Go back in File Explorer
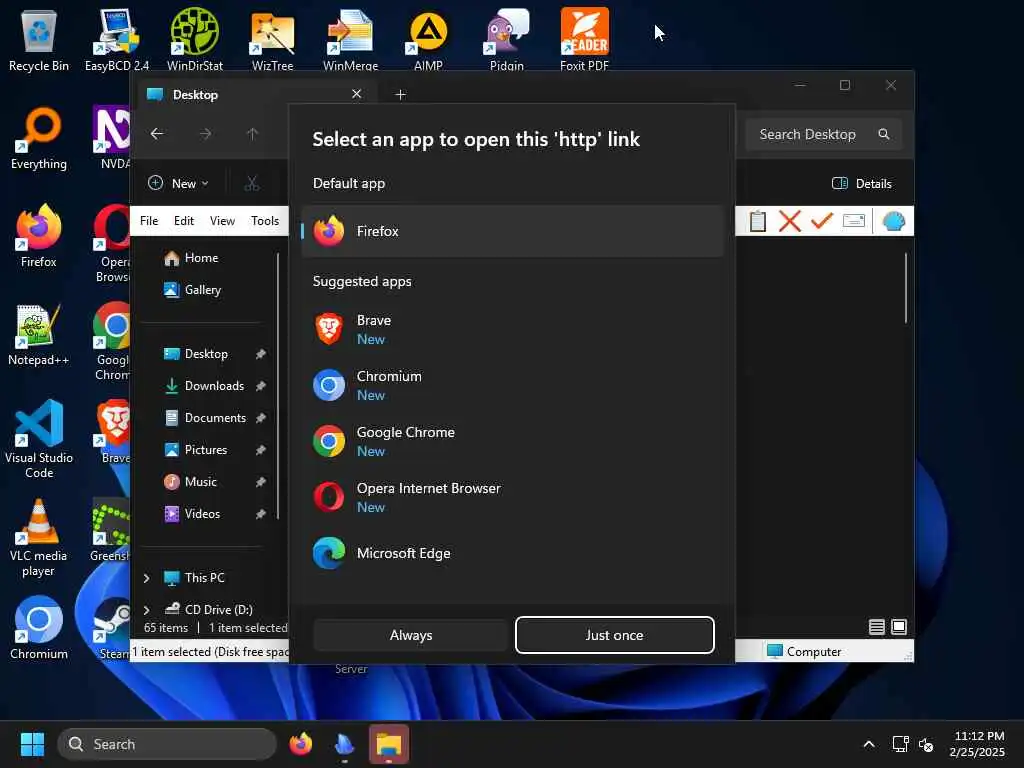This screenshot has width=1024, height=768. [x=157, y=134]
